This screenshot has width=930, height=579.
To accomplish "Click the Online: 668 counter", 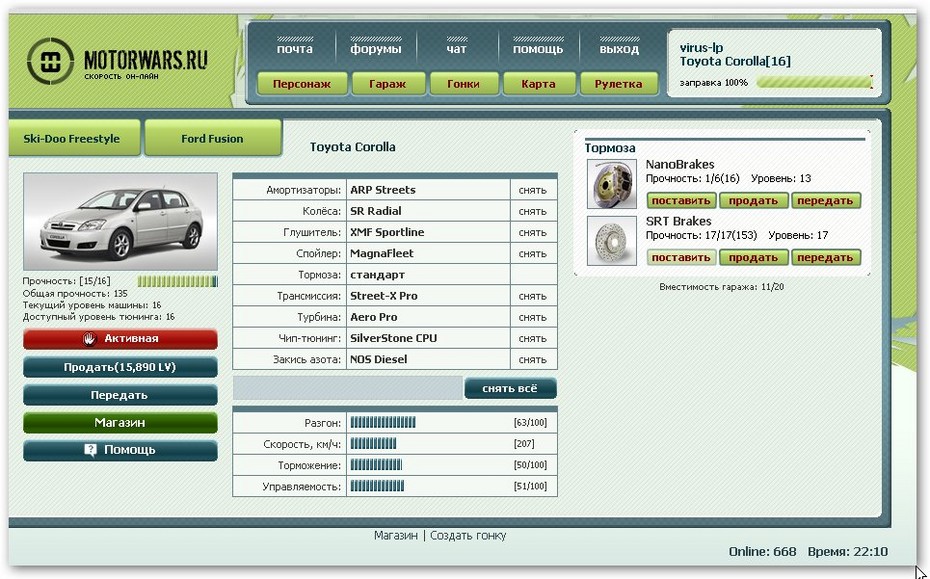I will point(762,552).
